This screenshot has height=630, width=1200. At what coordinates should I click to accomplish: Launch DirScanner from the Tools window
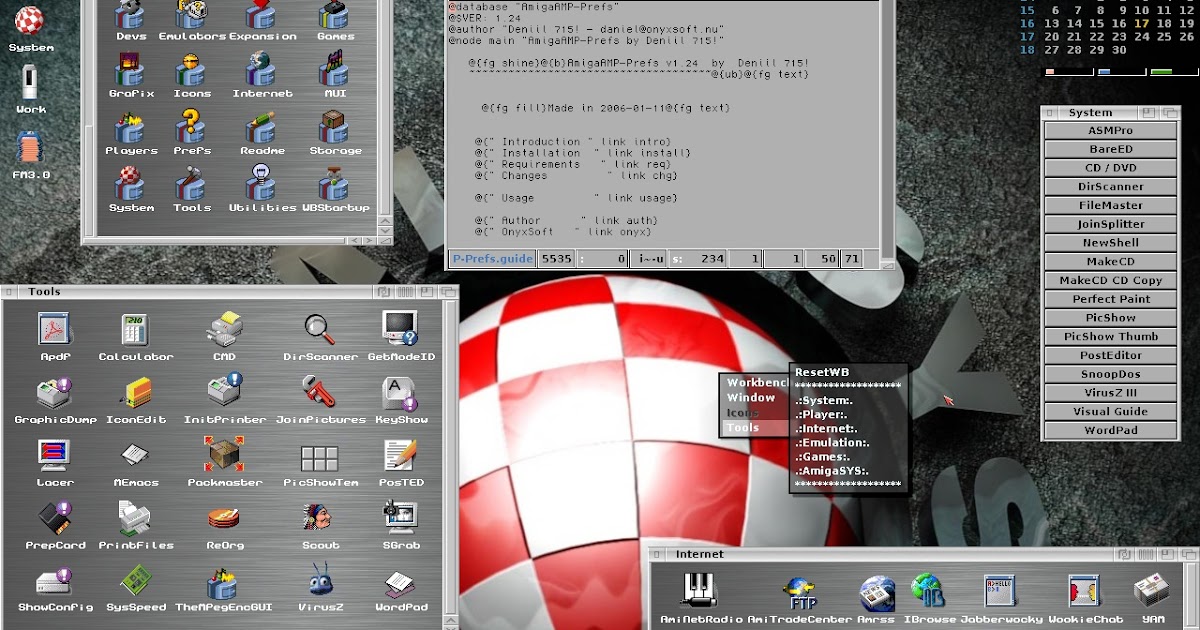point(319,330)
